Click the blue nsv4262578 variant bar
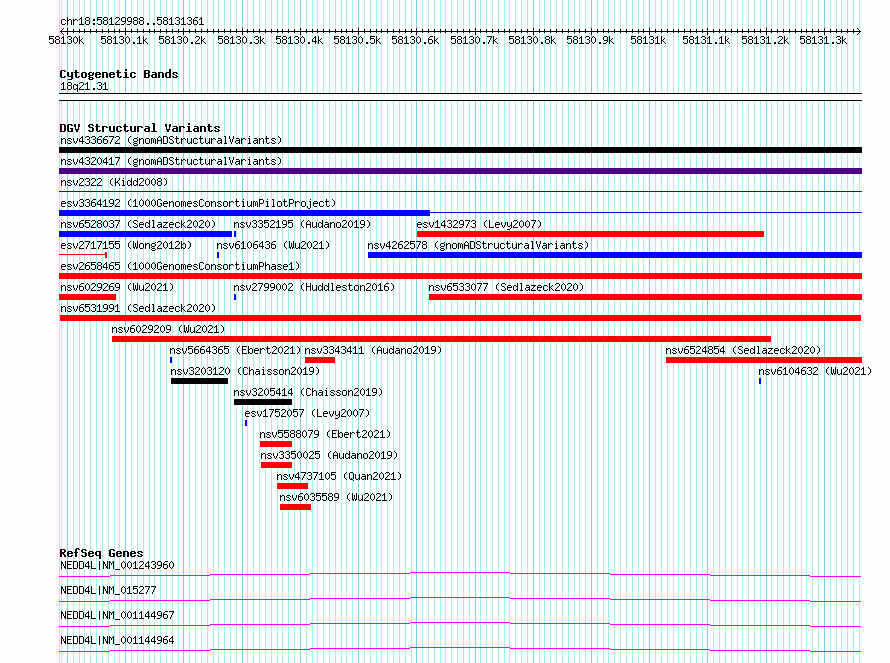The image size is (890, 663). point(615,255)
